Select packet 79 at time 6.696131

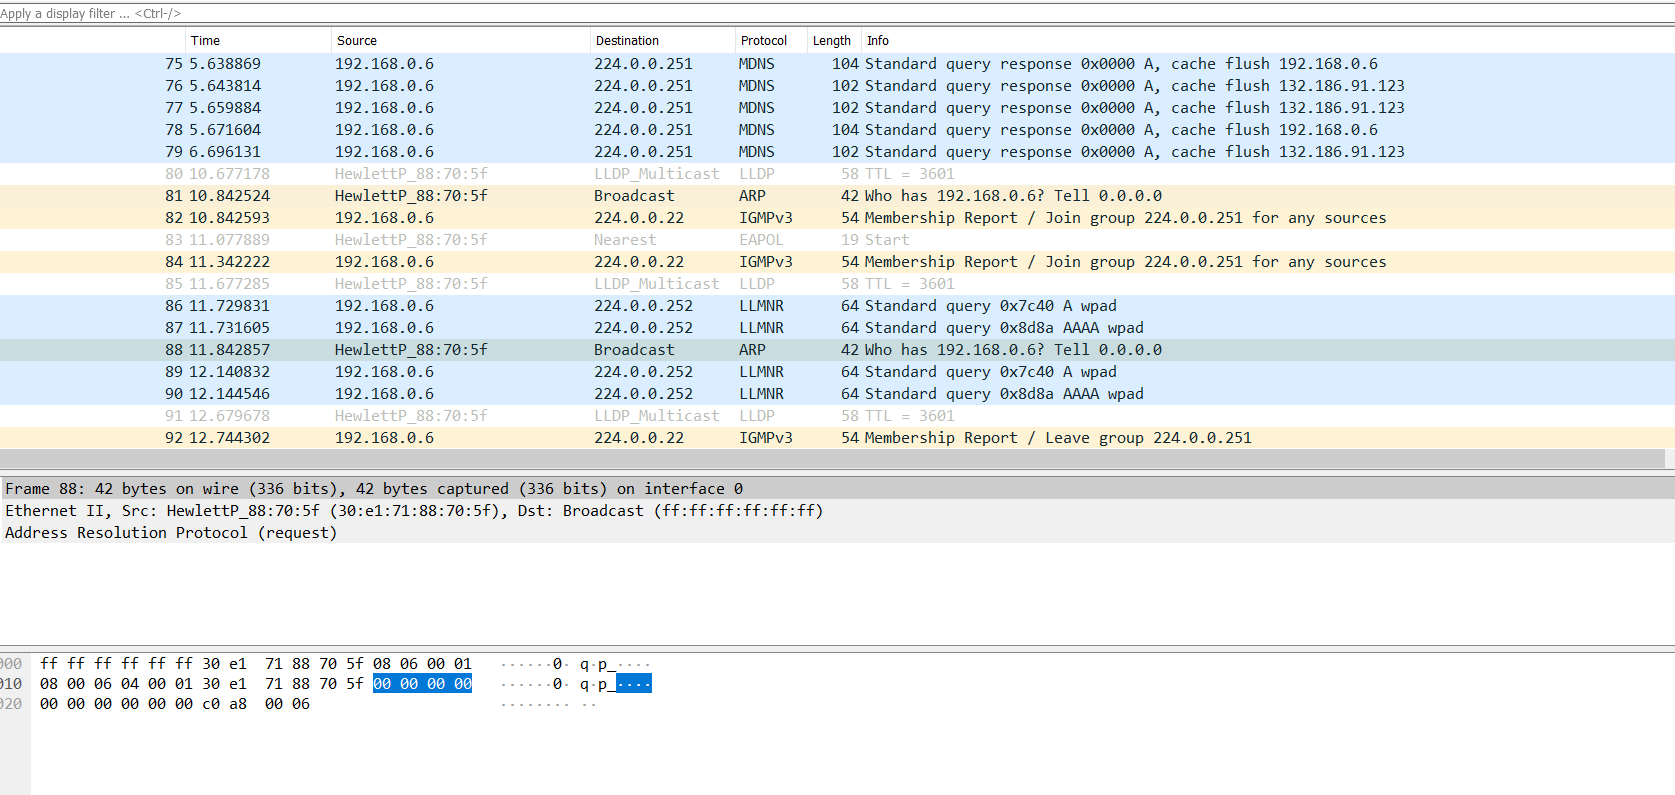[x=837, y=152]
